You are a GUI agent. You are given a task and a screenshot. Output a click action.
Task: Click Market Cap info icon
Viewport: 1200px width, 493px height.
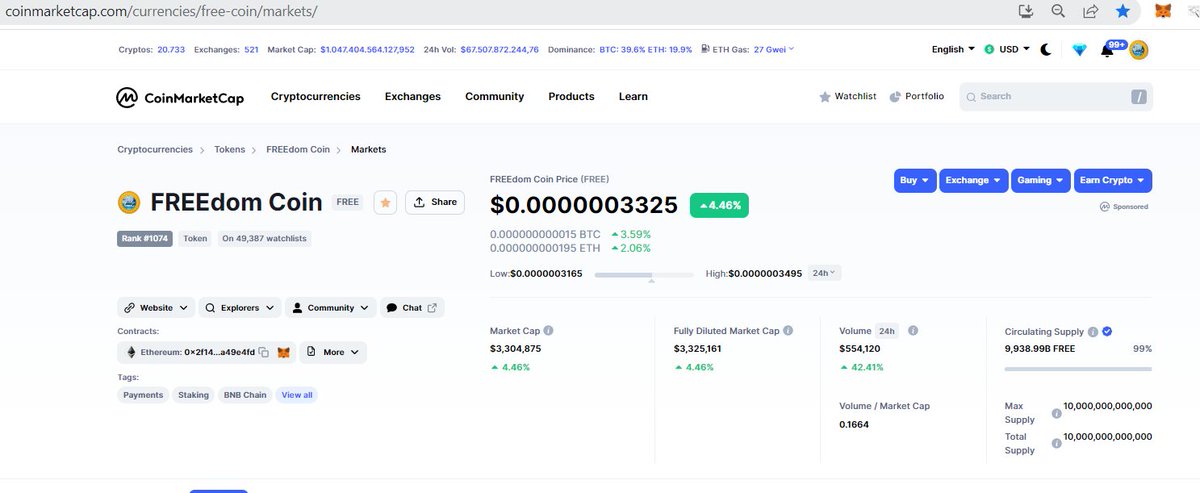pyautogui.click(x=549, y=331)
